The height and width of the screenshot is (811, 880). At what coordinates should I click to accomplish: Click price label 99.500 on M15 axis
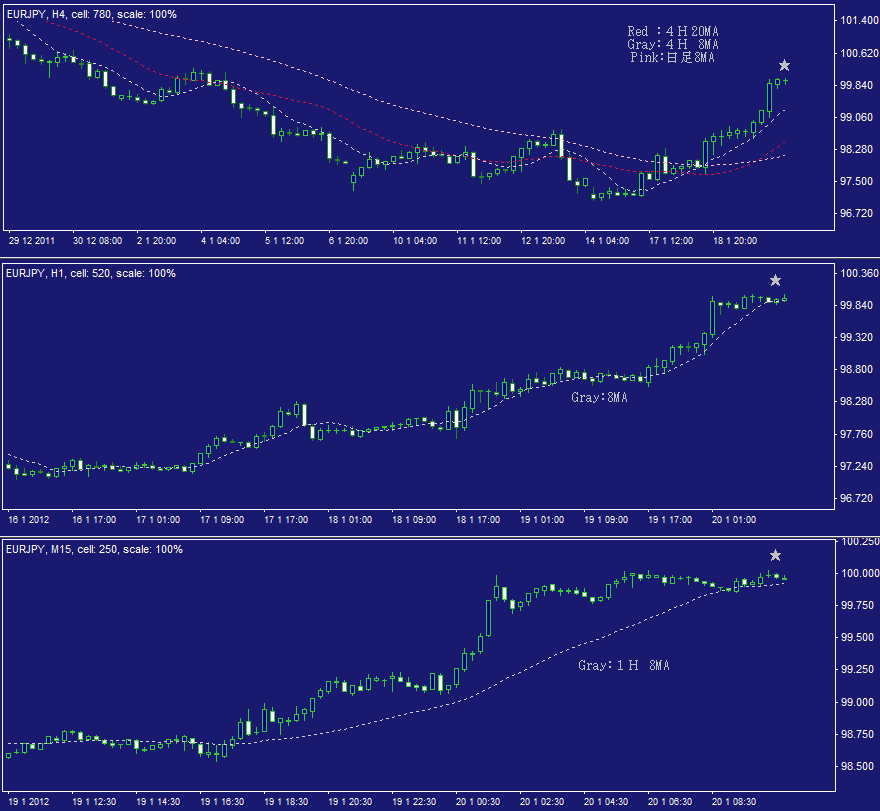pyautogui.click(x=857, y=638)
